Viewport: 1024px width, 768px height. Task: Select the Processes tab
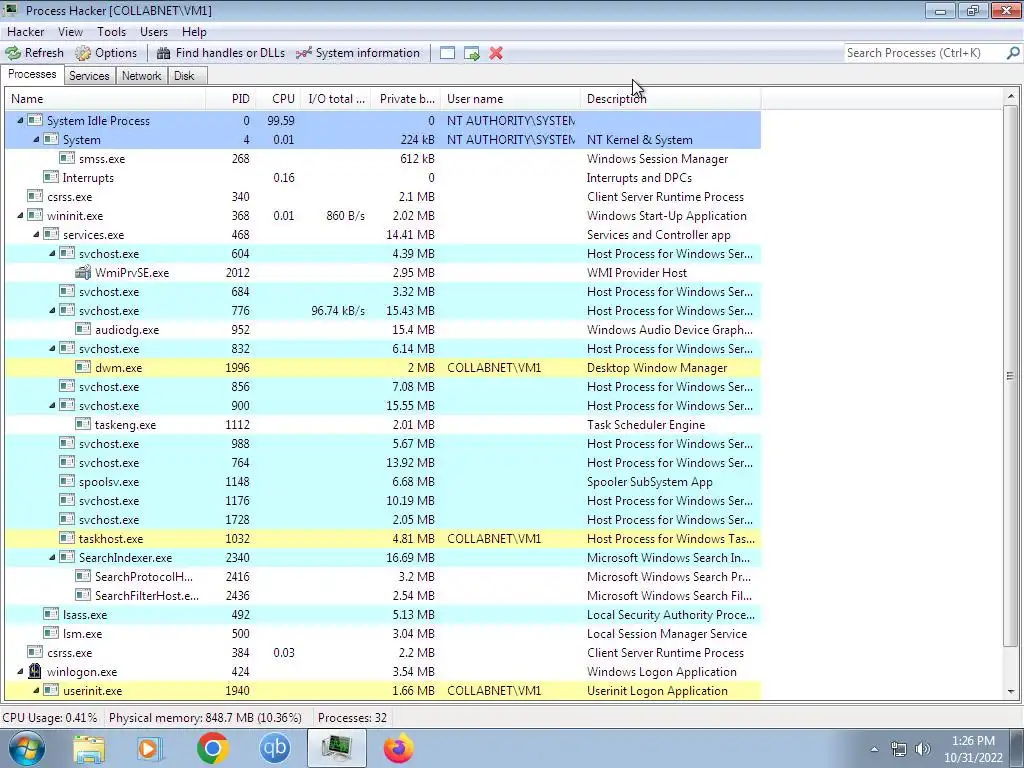[x=32, y=74]
